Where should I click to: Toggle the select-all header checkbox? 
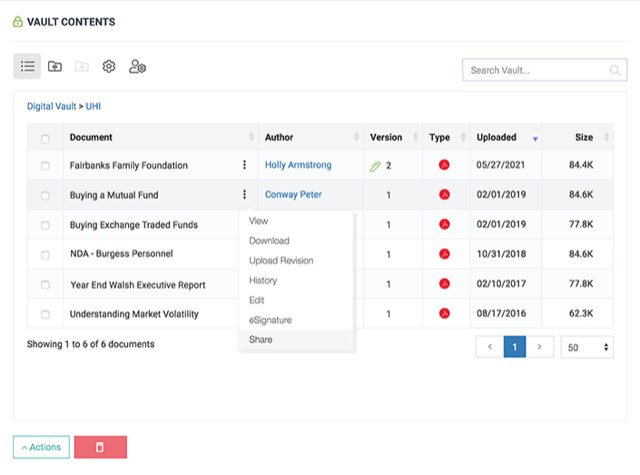pyautogui.click(x=45, y=139)
